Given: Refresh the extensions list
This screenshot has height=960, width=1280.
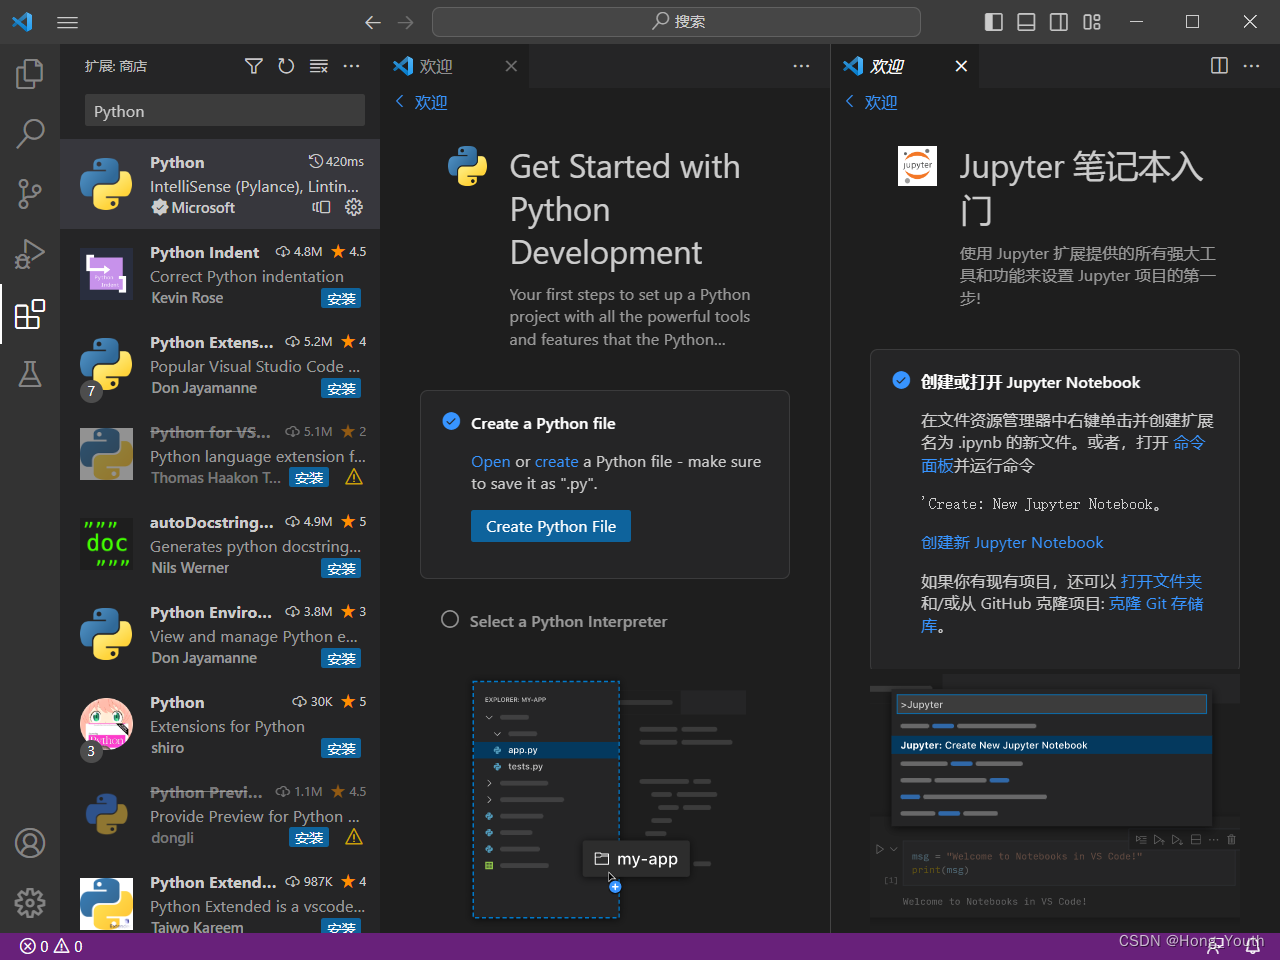Looking at the screenshot, I should point(286,65).
